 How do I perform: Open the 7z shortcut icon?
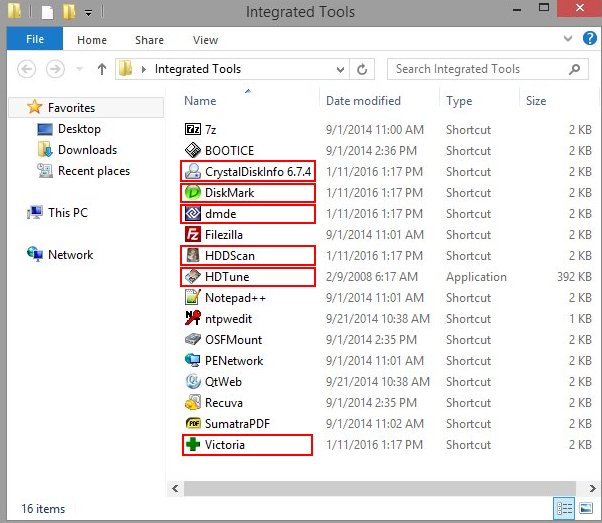pos(192,129)
